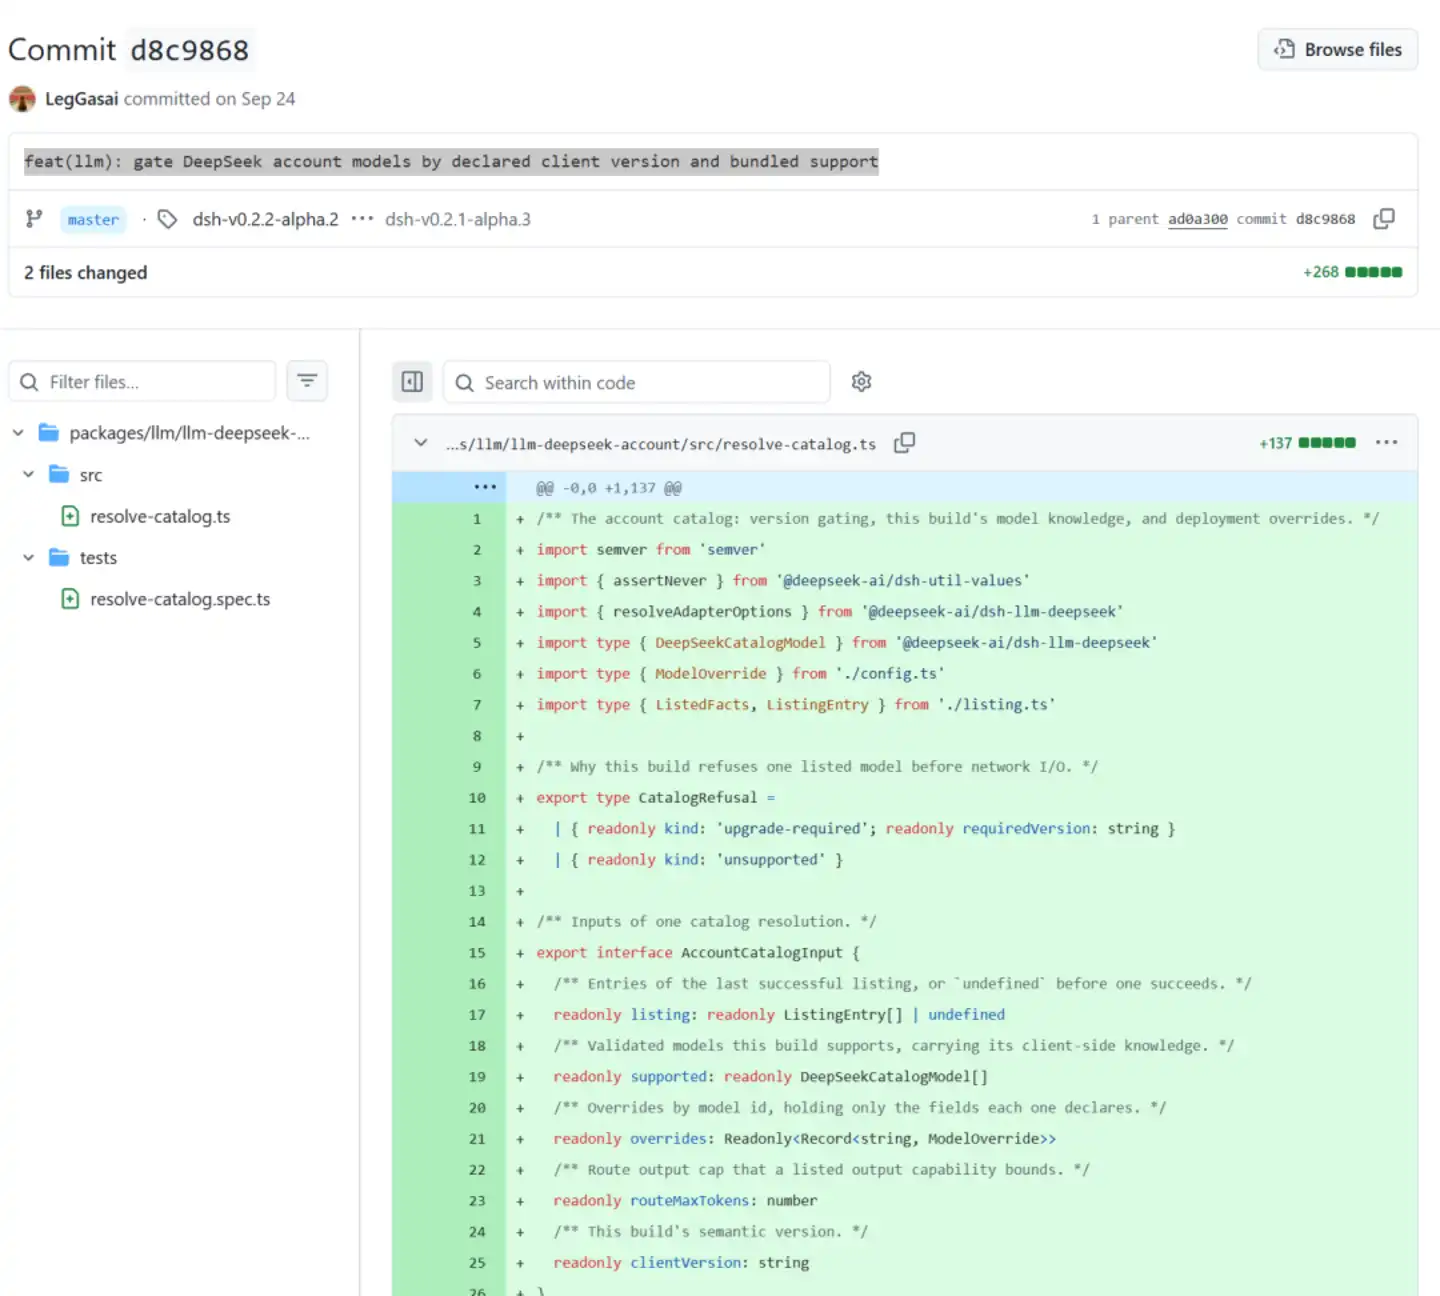1440x1296 pixels.
Task: Open more options menu for resolve-catalog.ts
Action: [x=1386, y=443]
